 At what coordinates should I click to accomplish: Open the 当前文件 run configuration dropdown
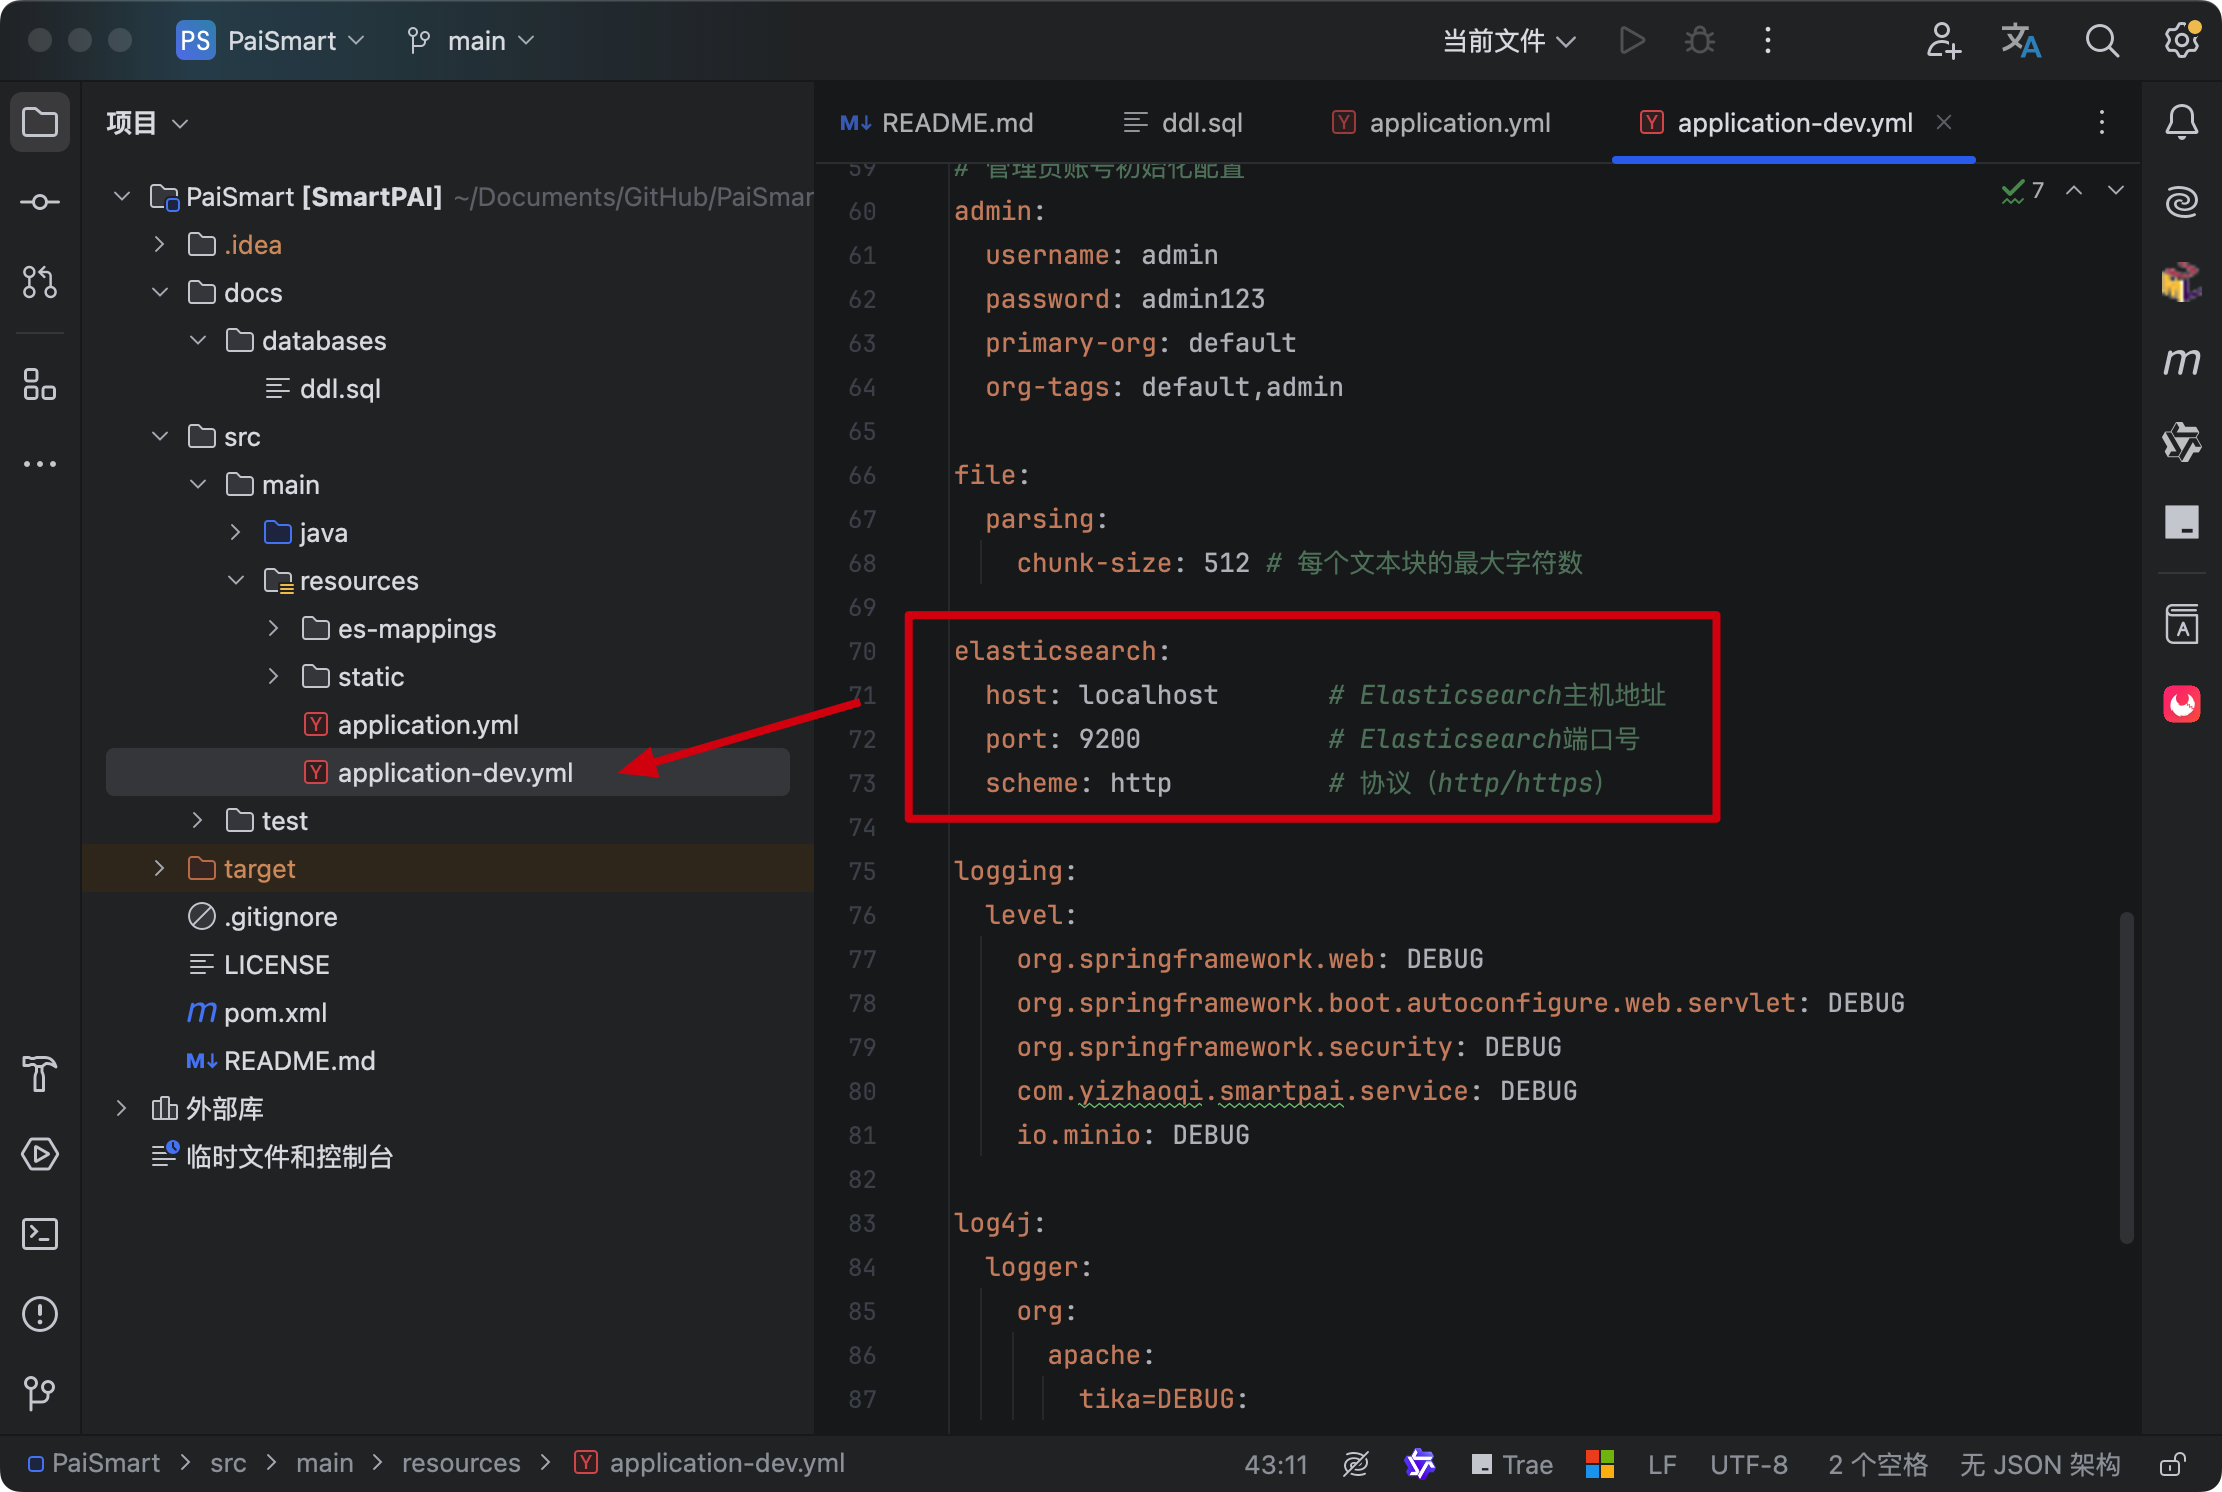coord(1508,41)
